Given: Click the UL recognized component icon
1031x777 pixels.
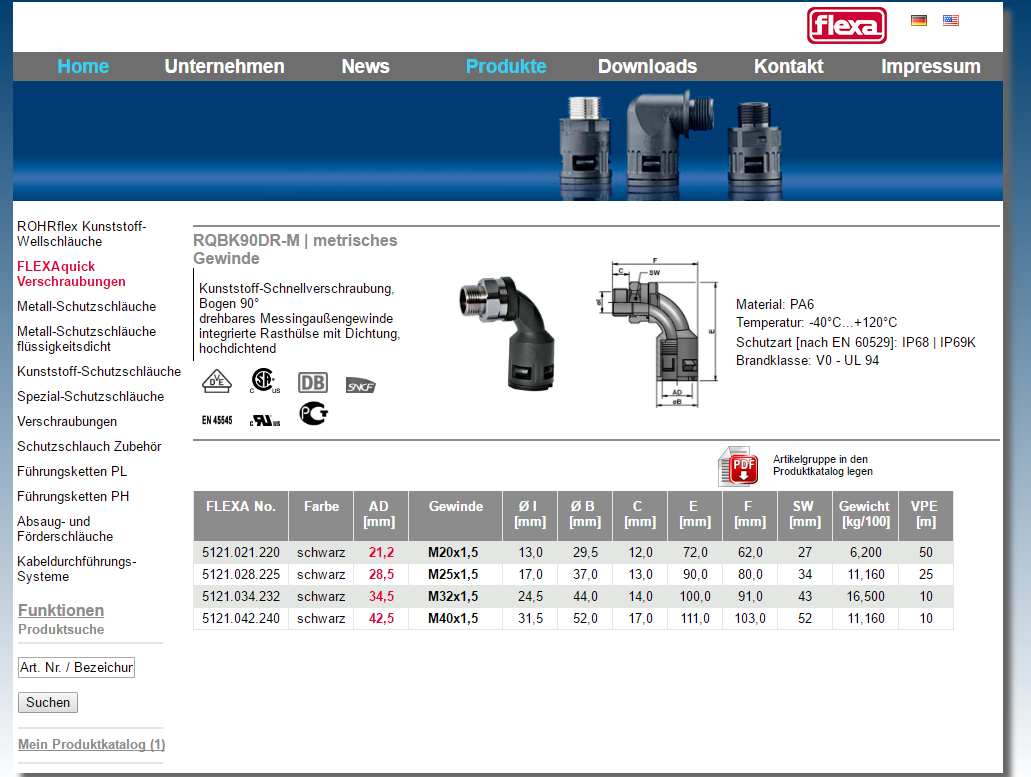Looking at the screenshot, I should tap(264, 421).
